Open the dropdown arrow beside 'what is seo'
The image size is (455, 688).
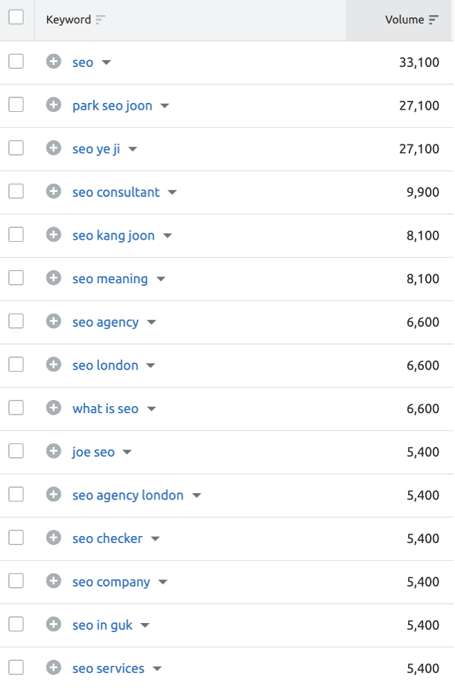click(x=151, y=409)
